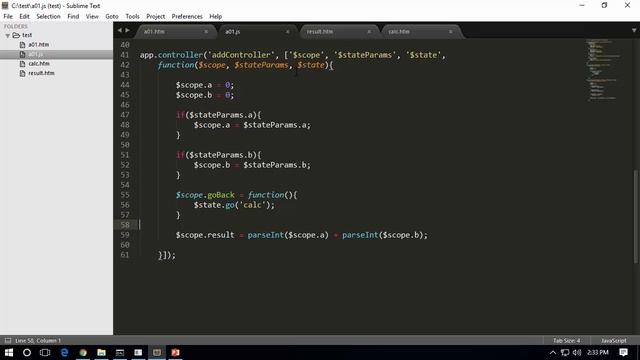
Task: Close the a01.htm tab
Action: click(x=206, y=31)
